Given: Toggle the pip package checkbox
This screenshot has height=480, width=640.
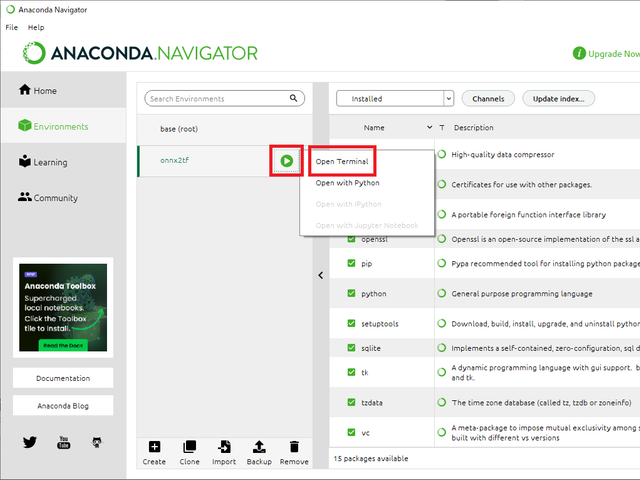Looking at the screenshot, I should [351, 263].
